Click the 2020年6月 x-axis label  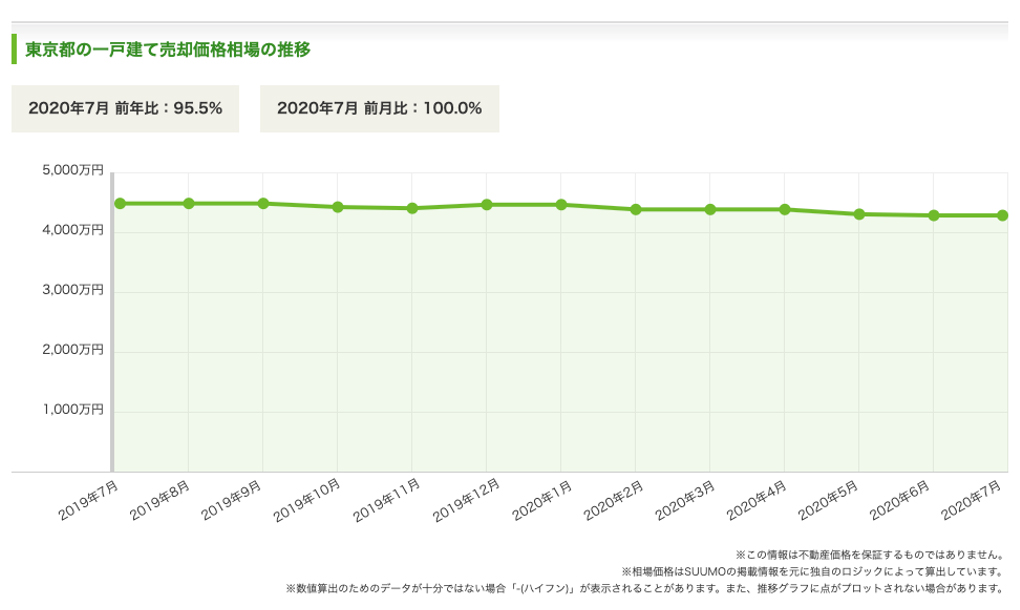900,501
